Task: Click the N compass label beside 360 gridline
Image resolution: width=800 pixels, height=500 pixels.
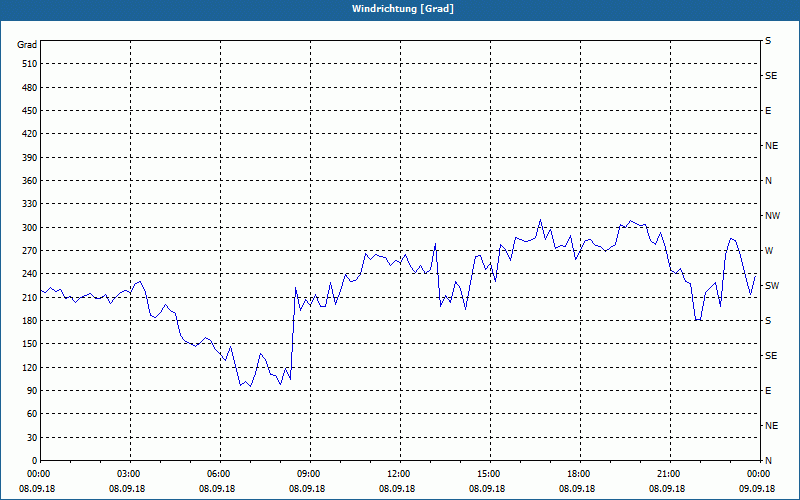Action: [768, 181]
